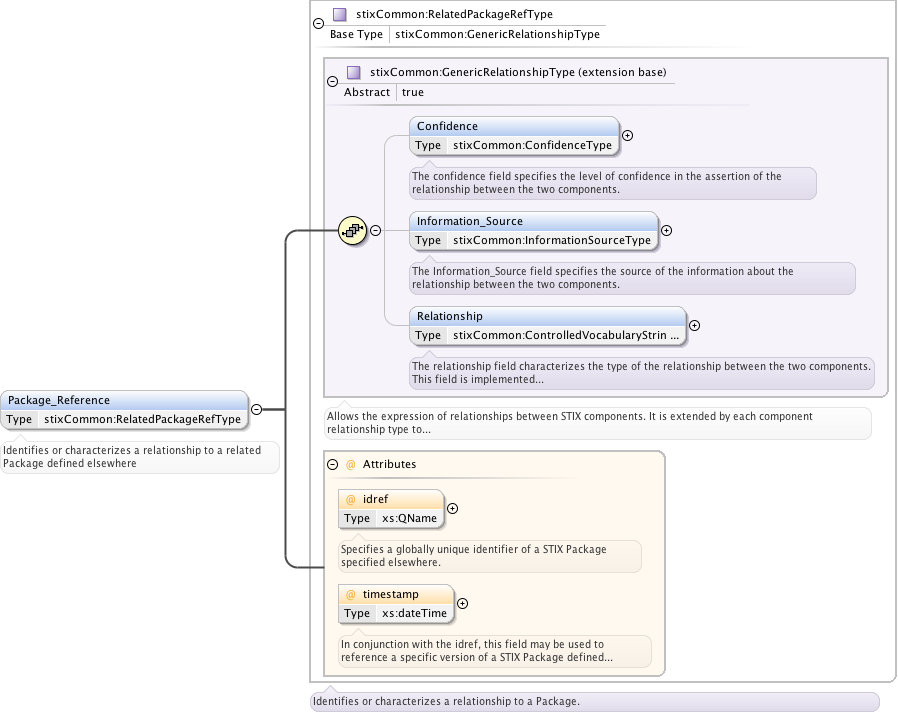Click the purple GenericRelationshipType type icon

click(x=353, y=72)
